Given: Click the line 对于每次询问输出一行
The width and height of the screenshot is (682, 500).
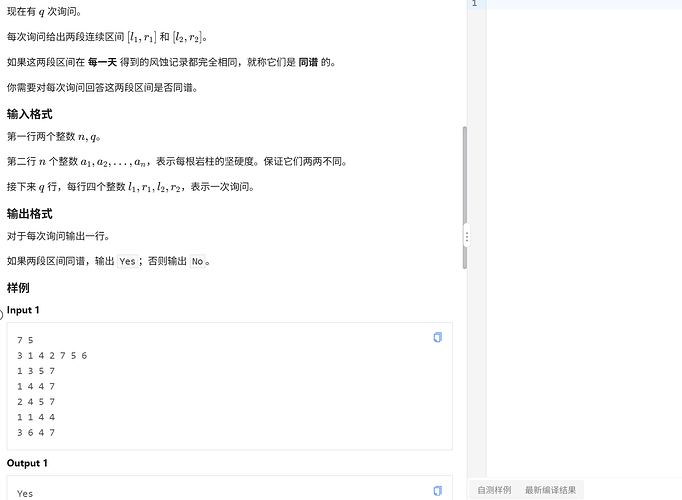Looking at the screenshot, I should (x=59, y=236).
